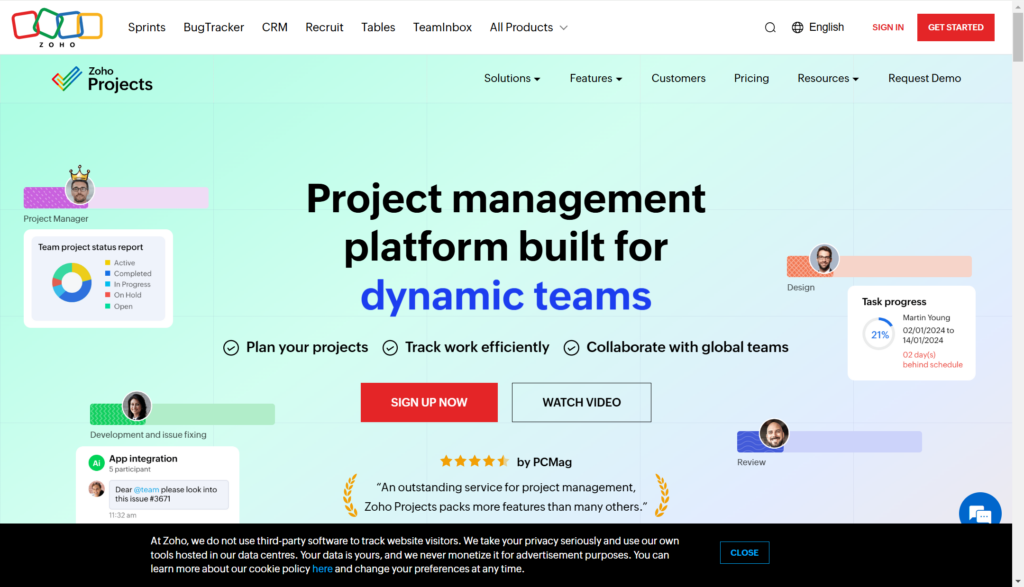Open the search magnifier icon
Image resolution: width=1024 pixels, height=587 pixels.
click(770, 27)
